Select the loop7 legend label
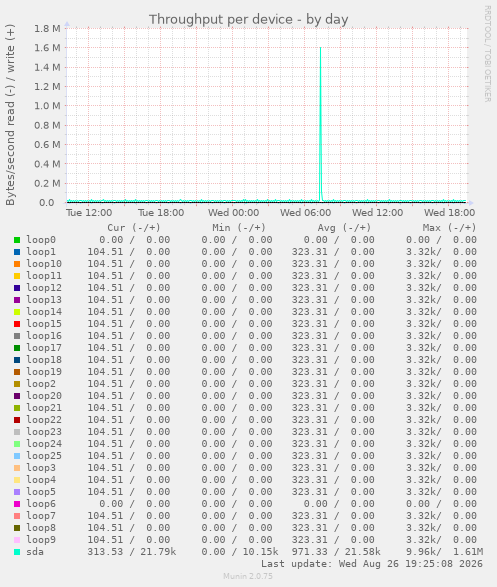The image size is (497, 587). pos(41,515)
